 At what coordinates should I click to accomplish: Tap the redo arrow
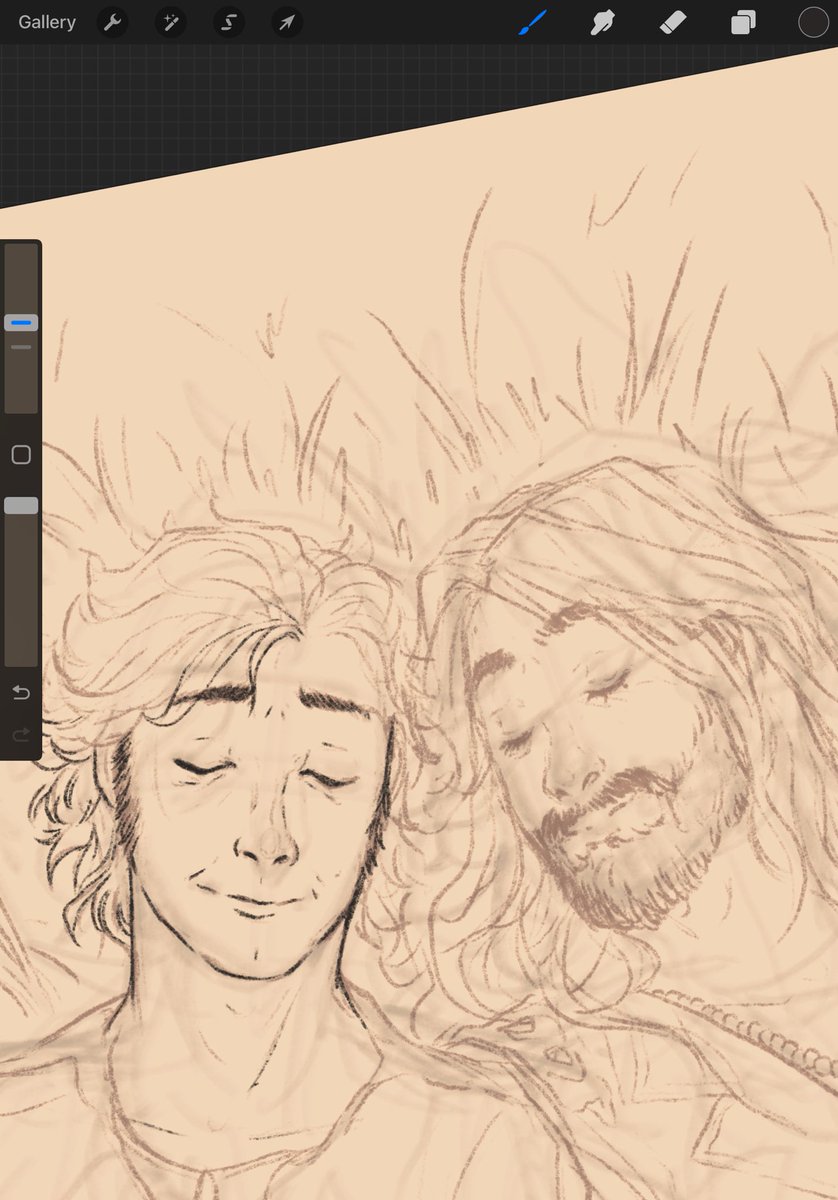[20, 734]
